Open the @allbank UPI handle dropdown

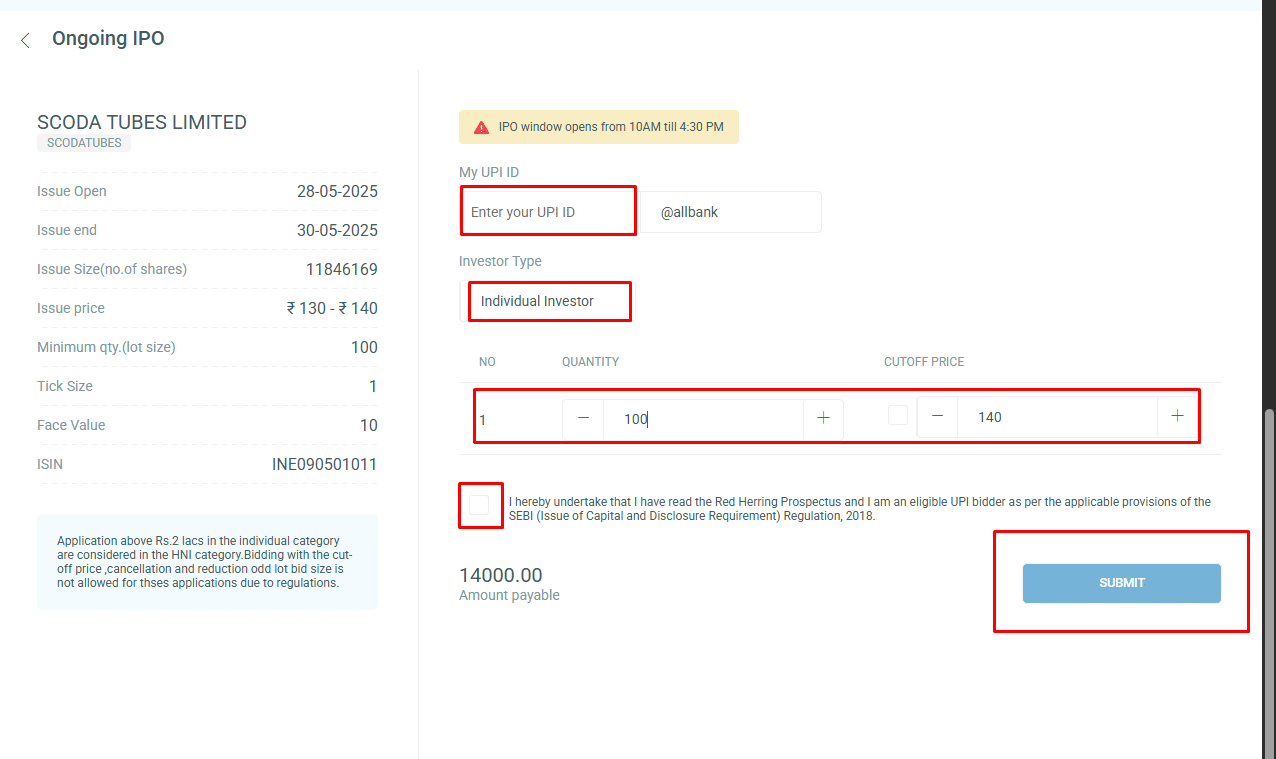pos(730,212)
